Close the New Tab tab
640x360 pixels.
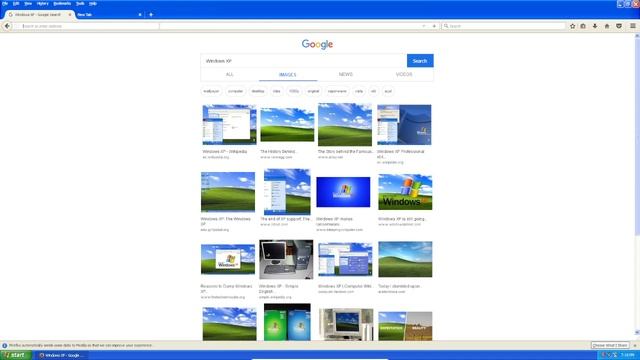pyautogui.click(x=140, y=15)
